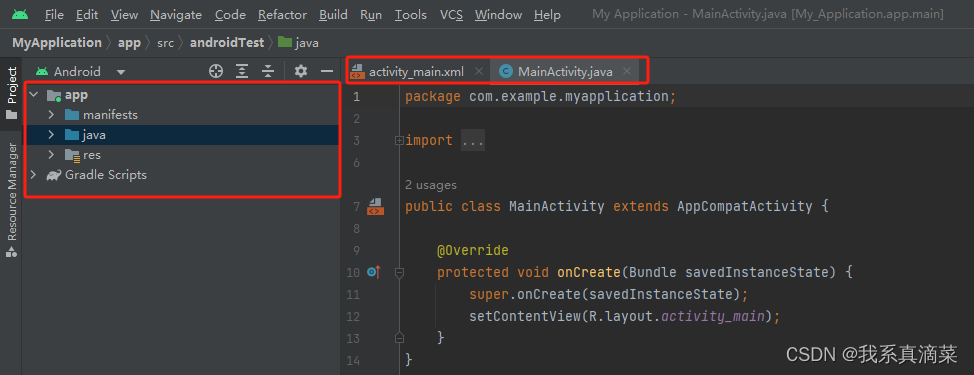This screenshot has width=974, height=375.
Task: Click Select Opened File target icon
Action: (216, 71)
